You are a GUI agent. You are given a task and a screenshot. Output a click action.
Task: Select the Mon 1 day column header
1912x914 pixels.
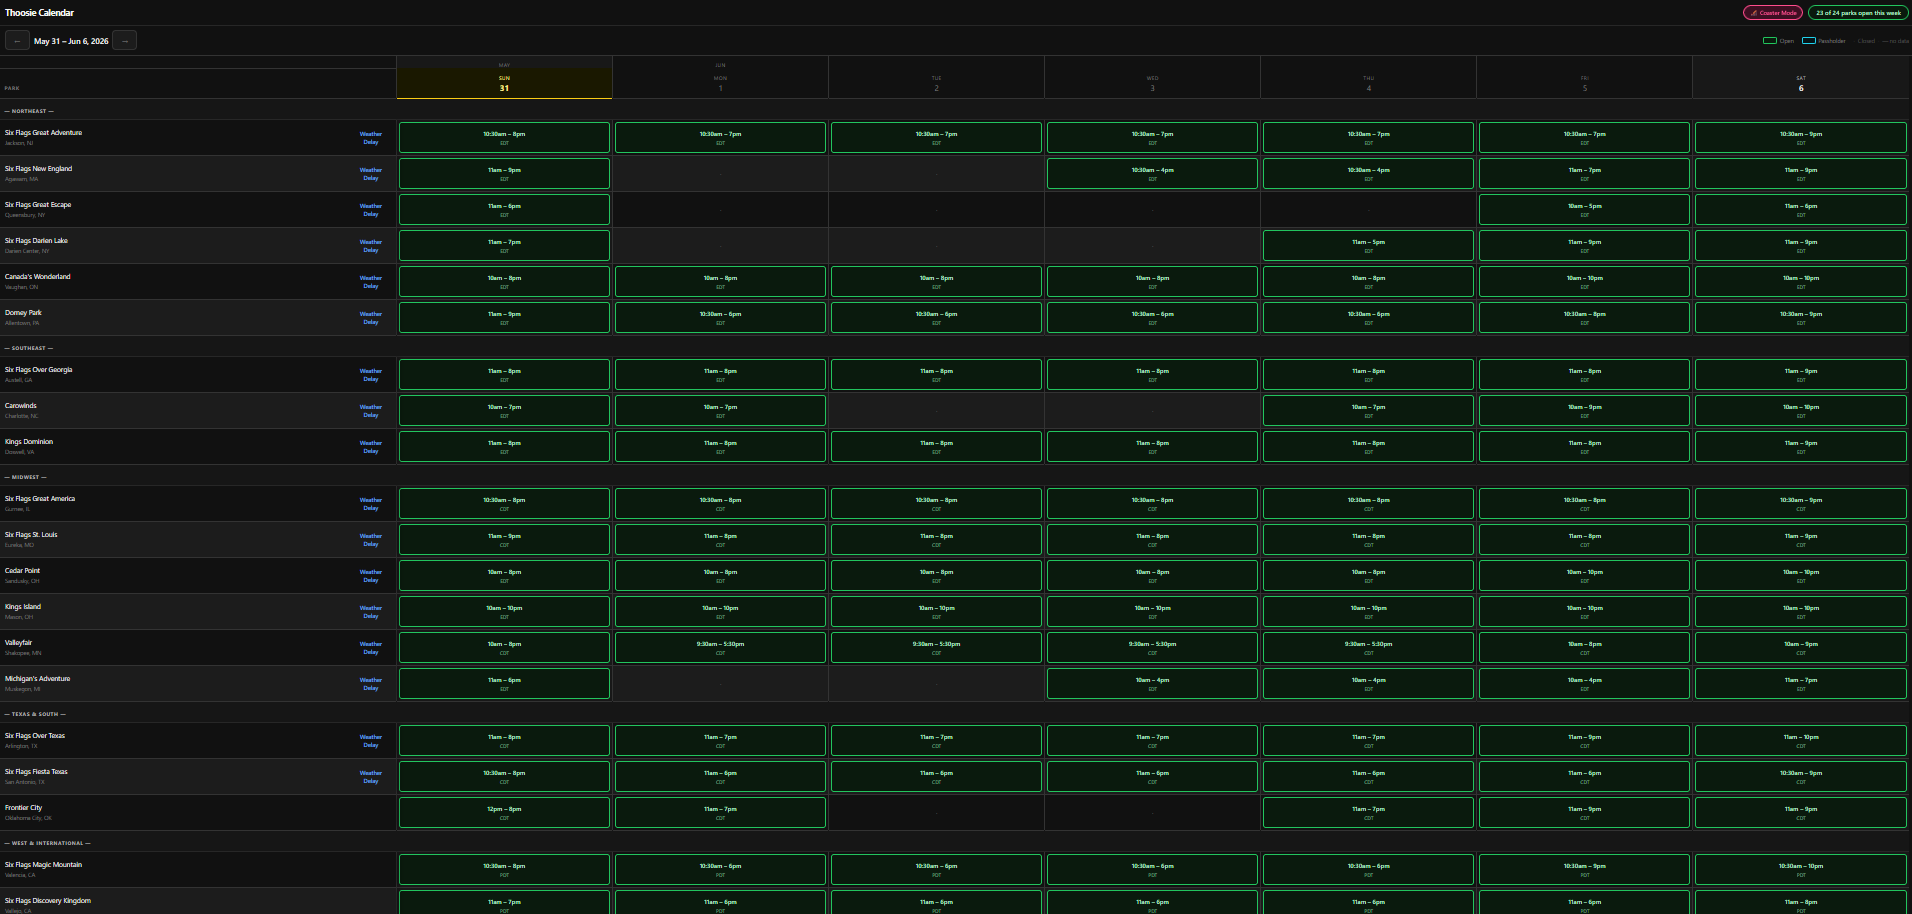coord(720,83)
